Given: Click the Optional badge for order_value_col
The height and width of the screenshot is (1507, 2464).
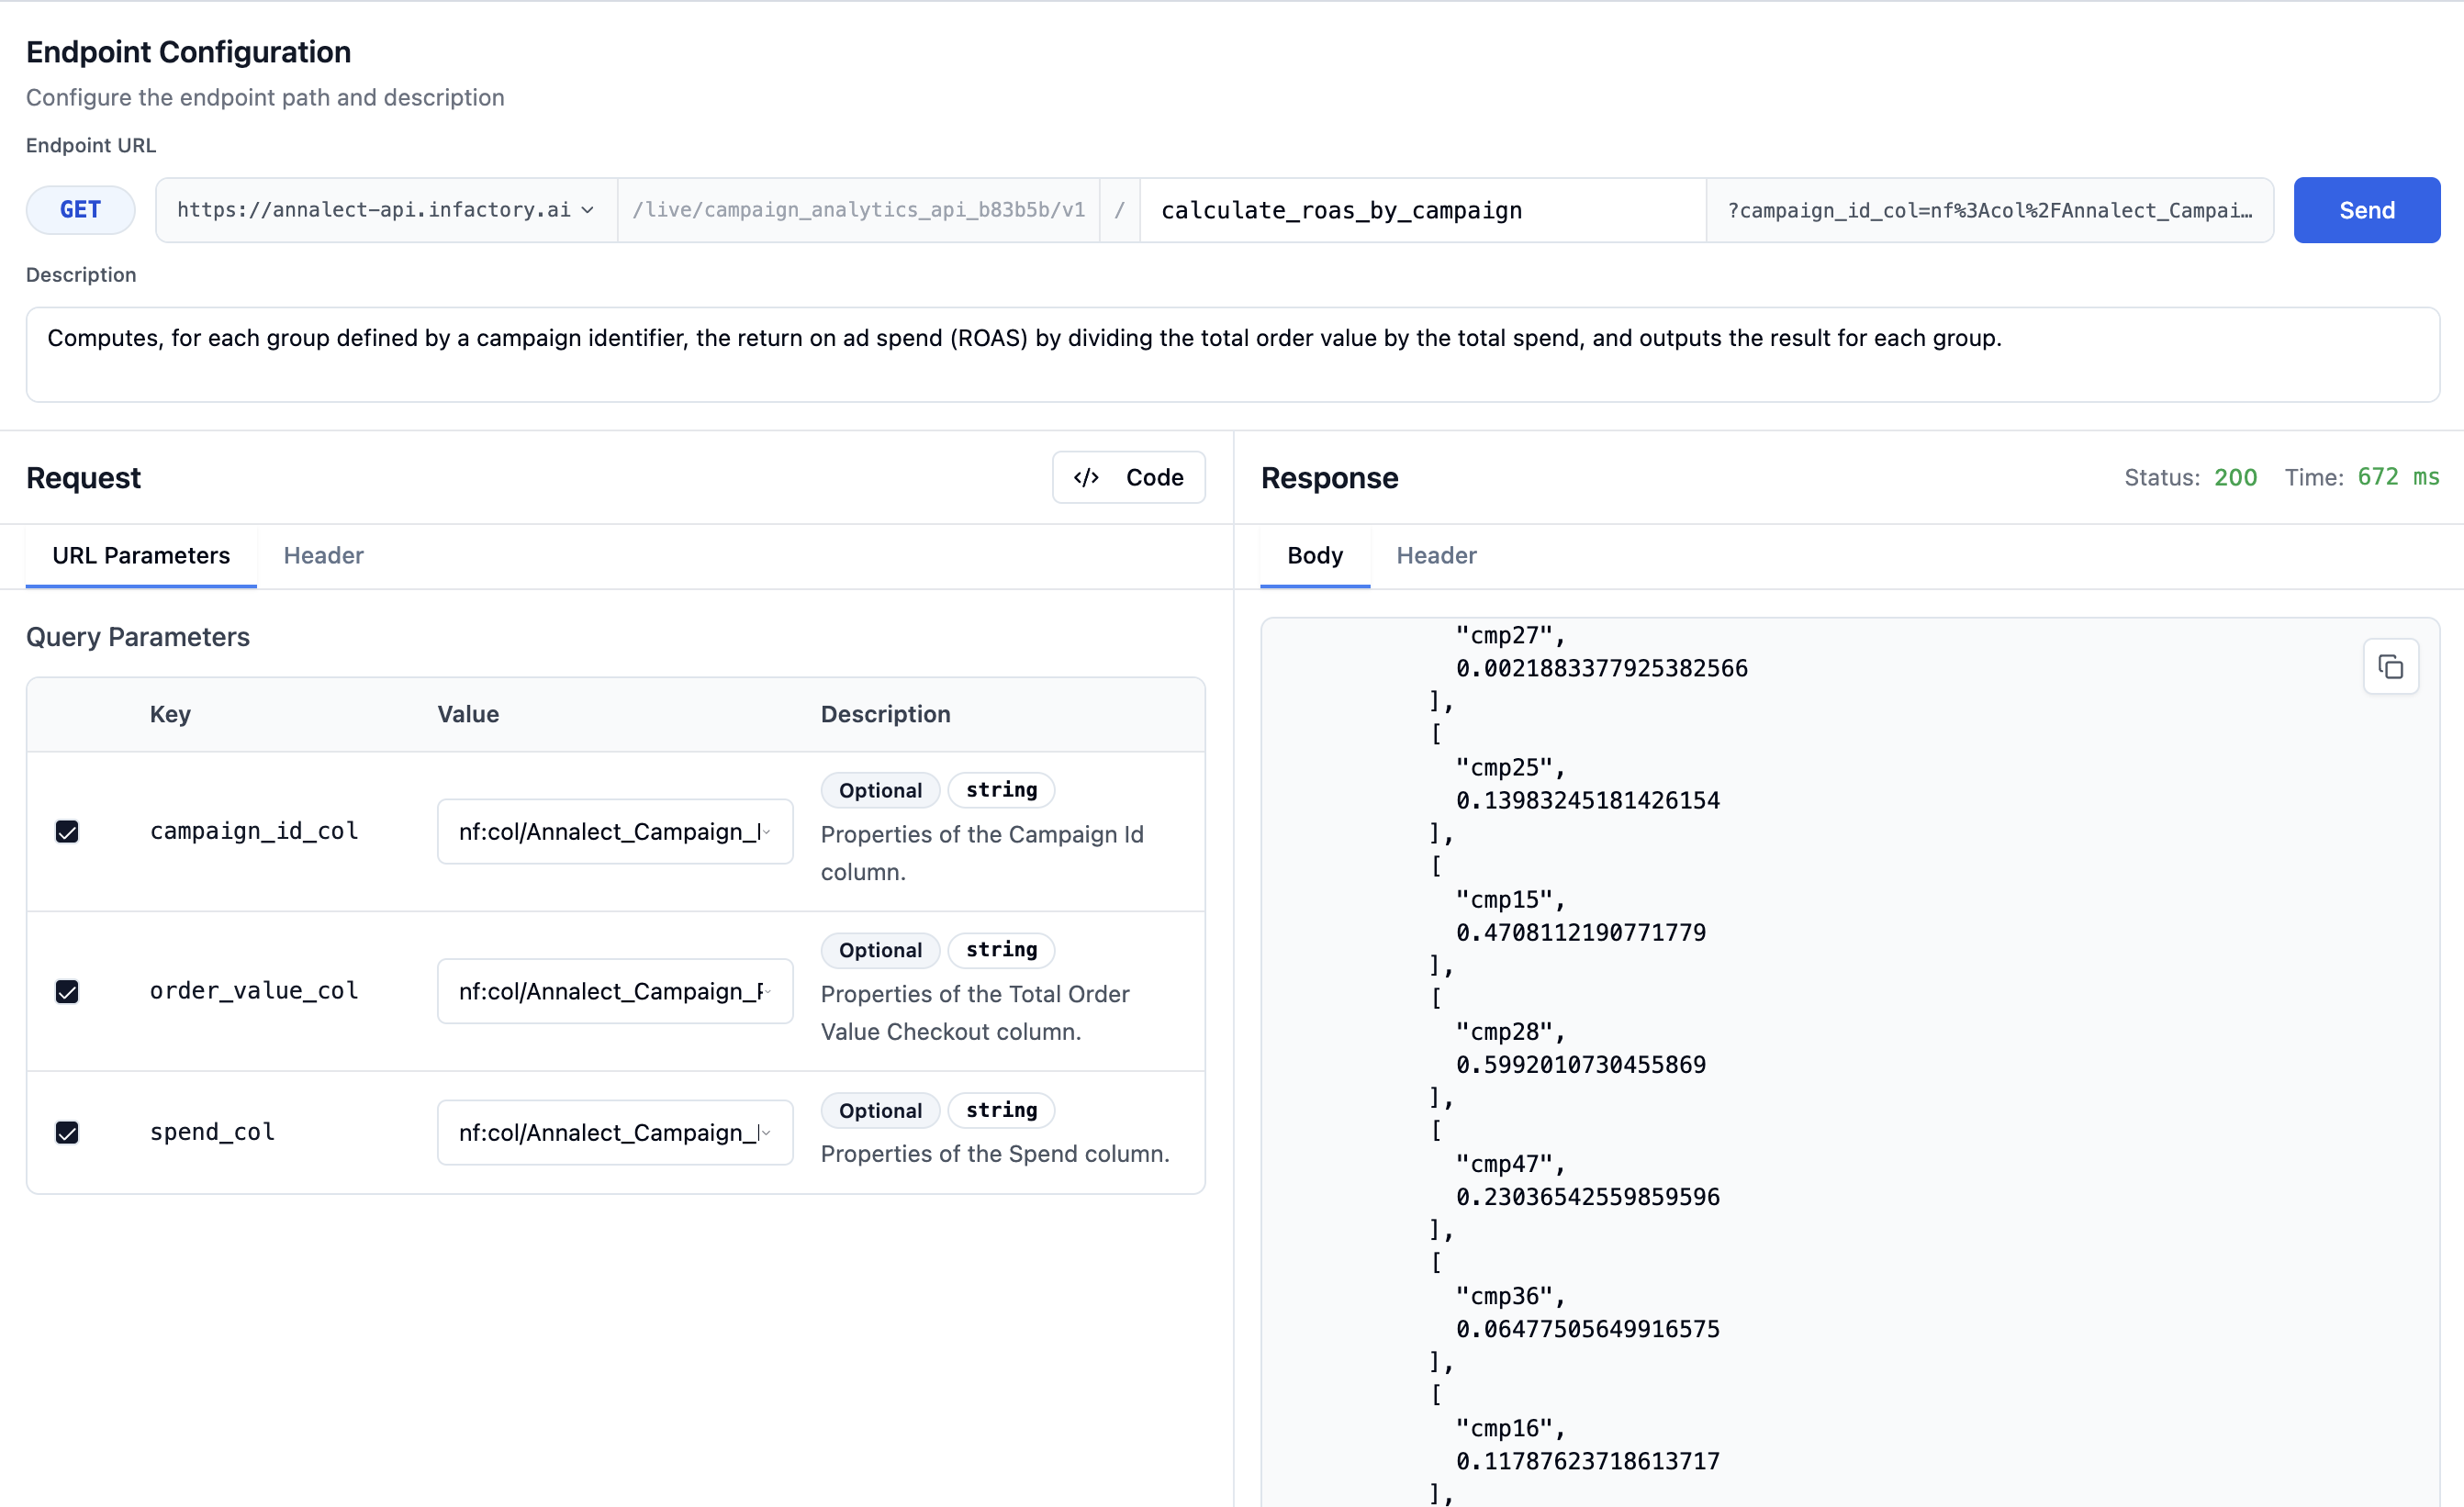Looking at the screenshot, I should [x=880, y=950].
